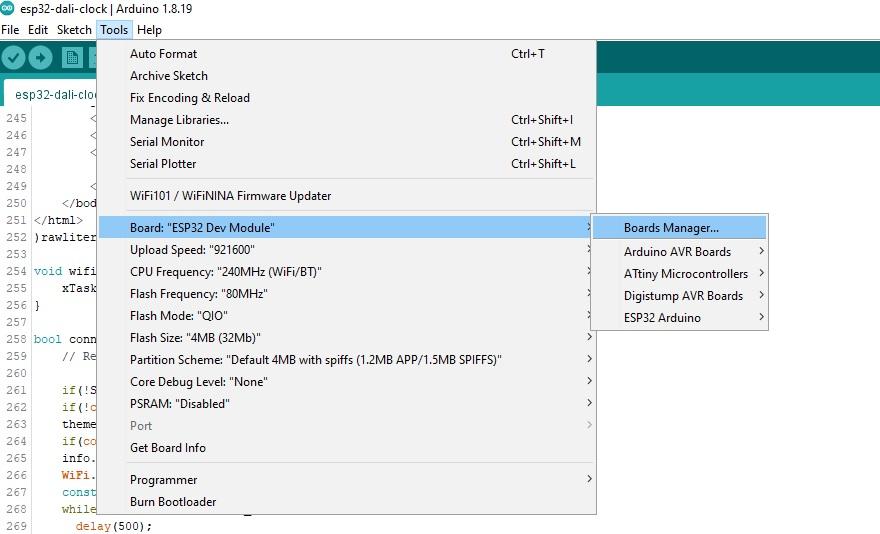Choose Archive Sketch menu entry
The image size is (880, 534).
(345, 76)
